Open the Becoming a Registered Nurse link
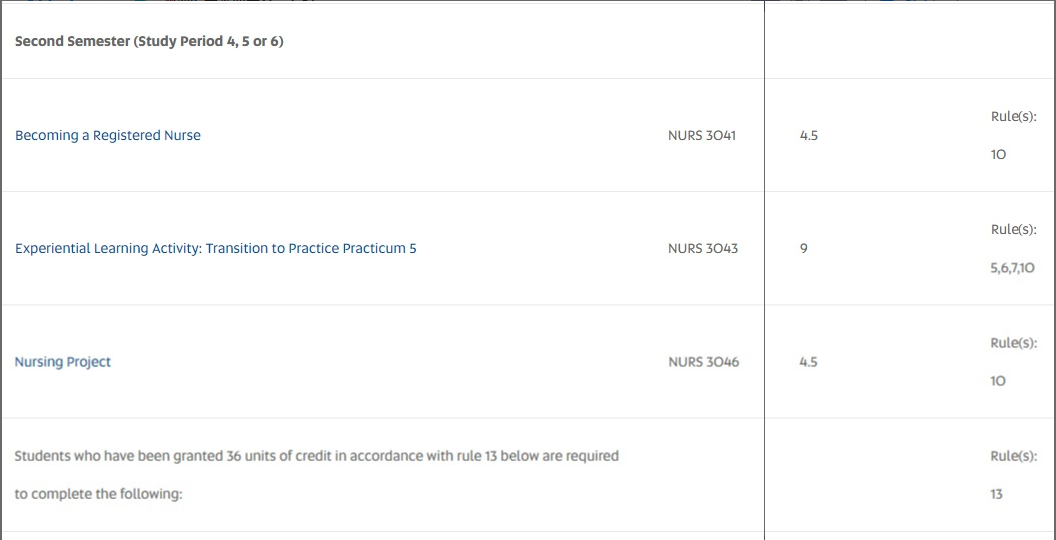Image resolution: width=1056 pixels, height=540 pixels. click(108, 136)
